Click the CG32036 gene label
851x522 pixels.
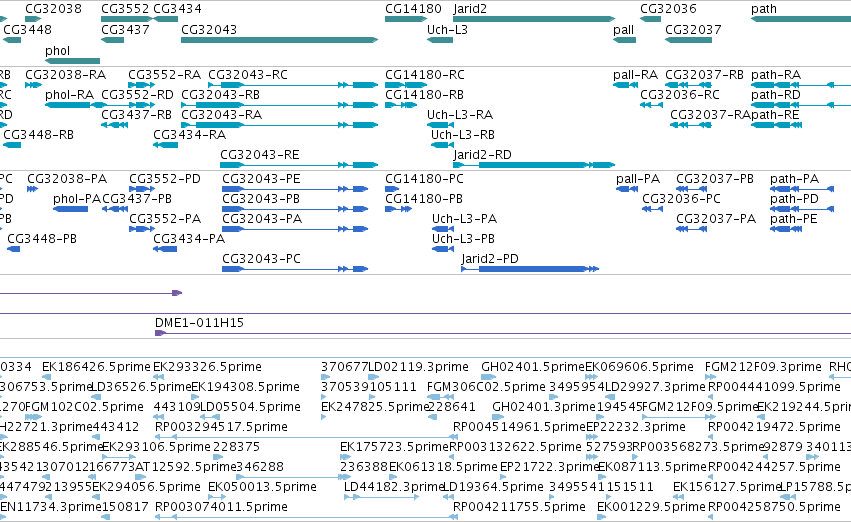point(668,9)
